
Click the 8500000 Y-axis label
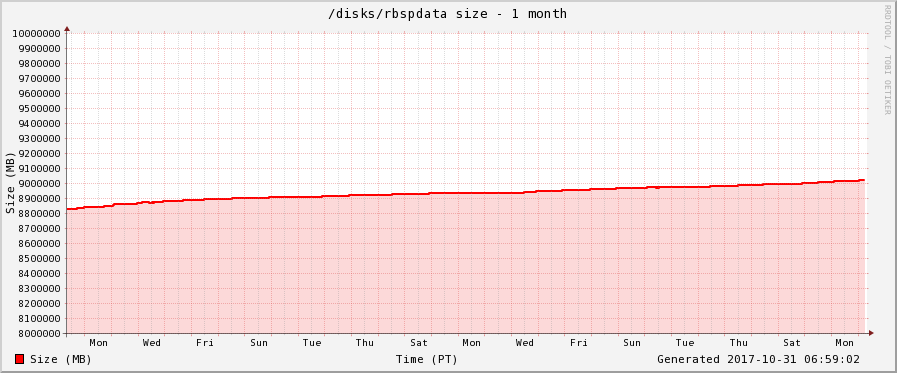pos(40,259)
